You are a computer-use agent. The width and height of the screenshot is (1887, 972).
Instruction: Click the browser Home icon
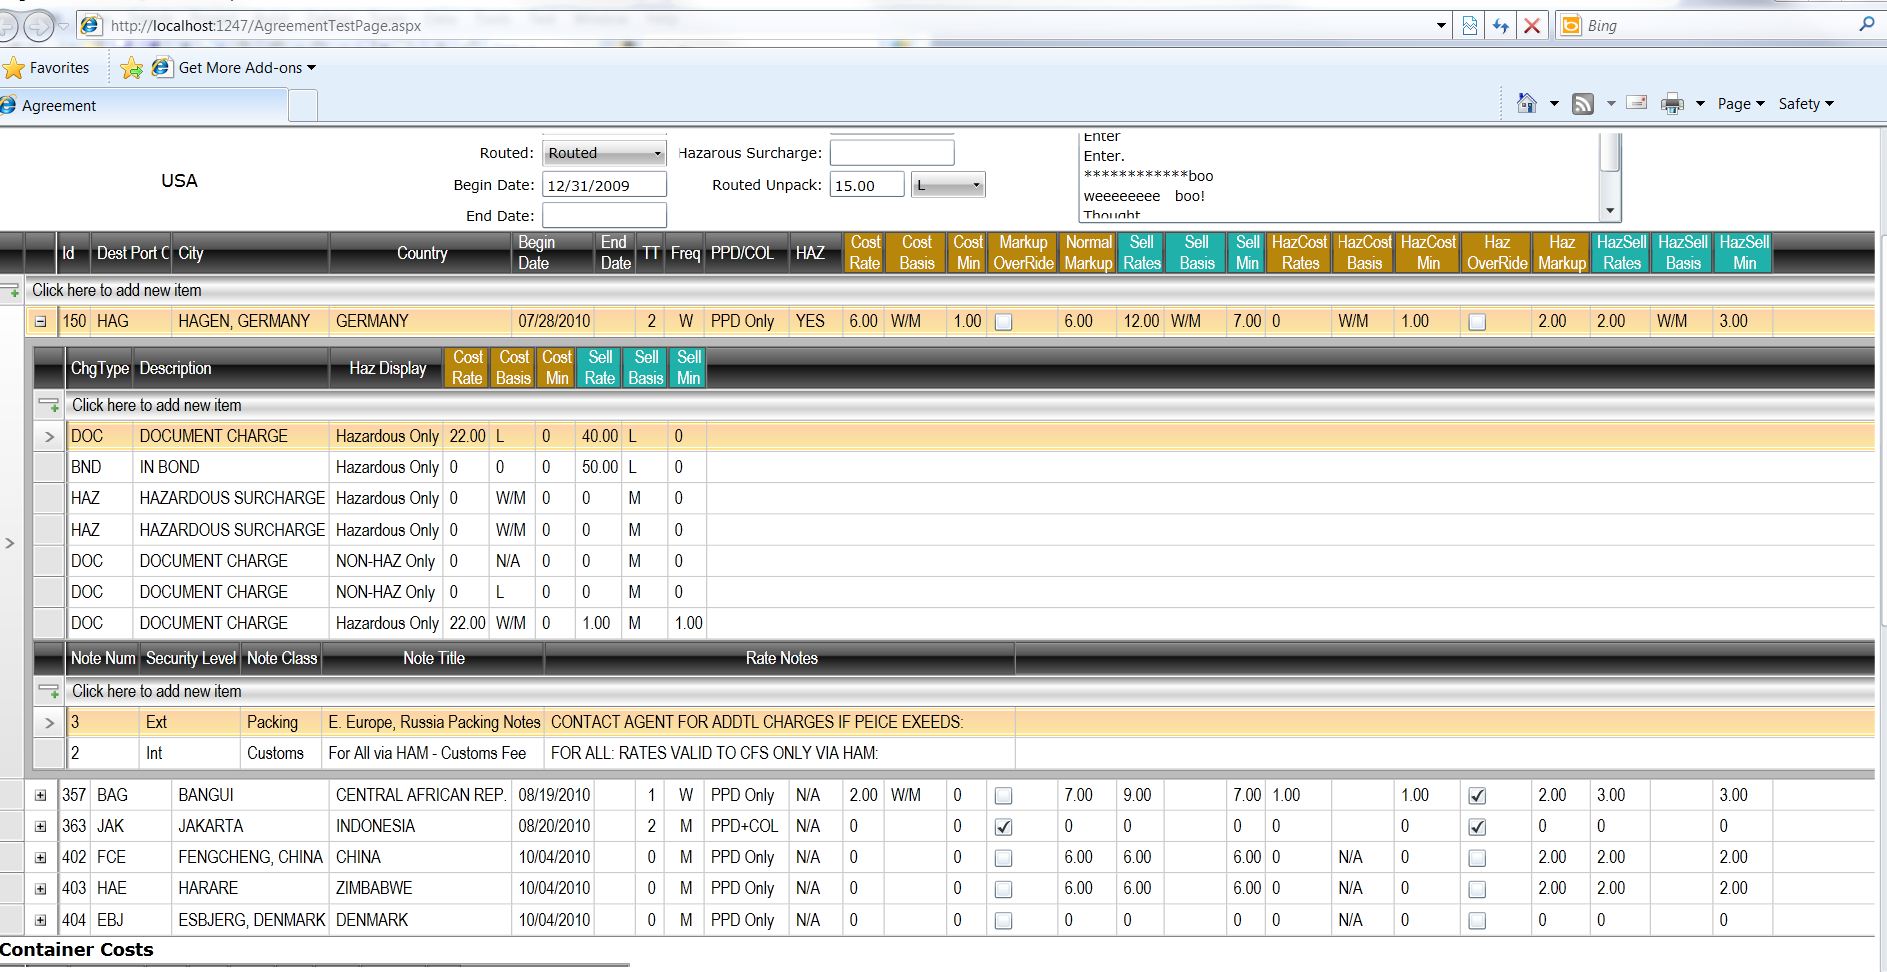pos(1526,103)
